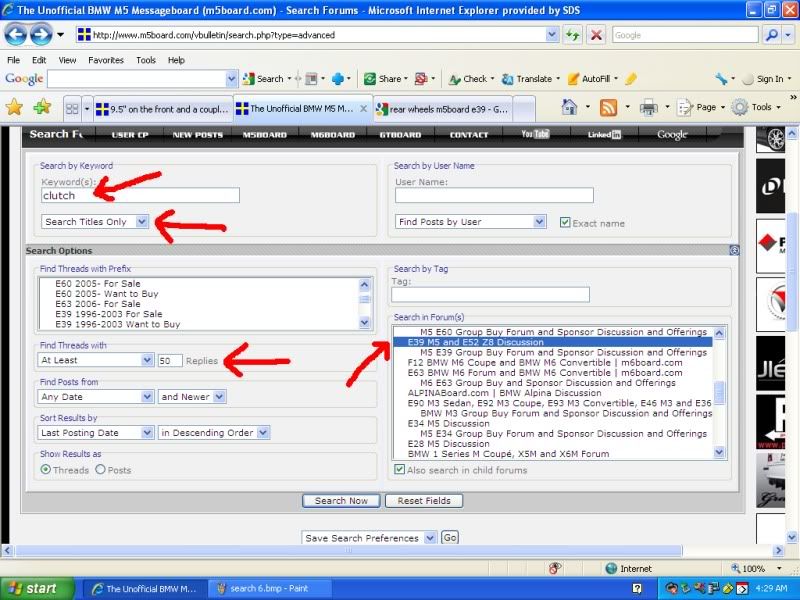Open the Save Search Preferences dropdown
Screen dimensions: 800x600
coord(369,538)
